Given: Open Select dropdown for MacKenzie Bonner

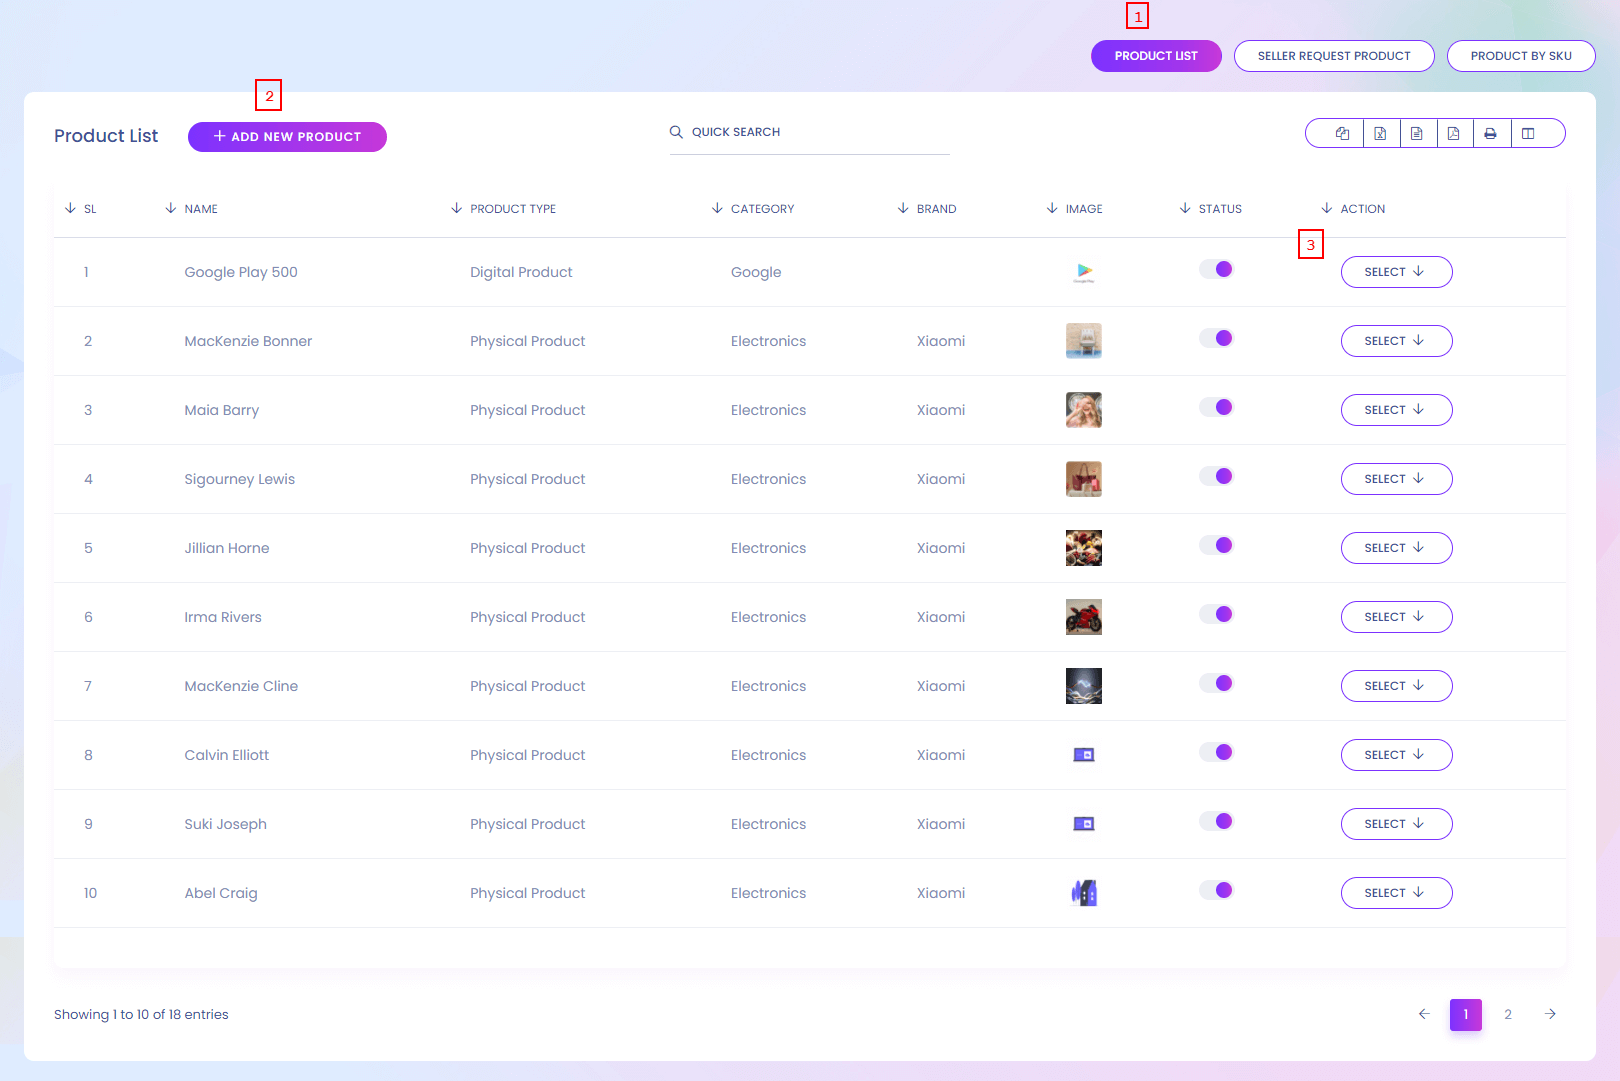Looking at the screenshot, I should tap(1396, 341).
